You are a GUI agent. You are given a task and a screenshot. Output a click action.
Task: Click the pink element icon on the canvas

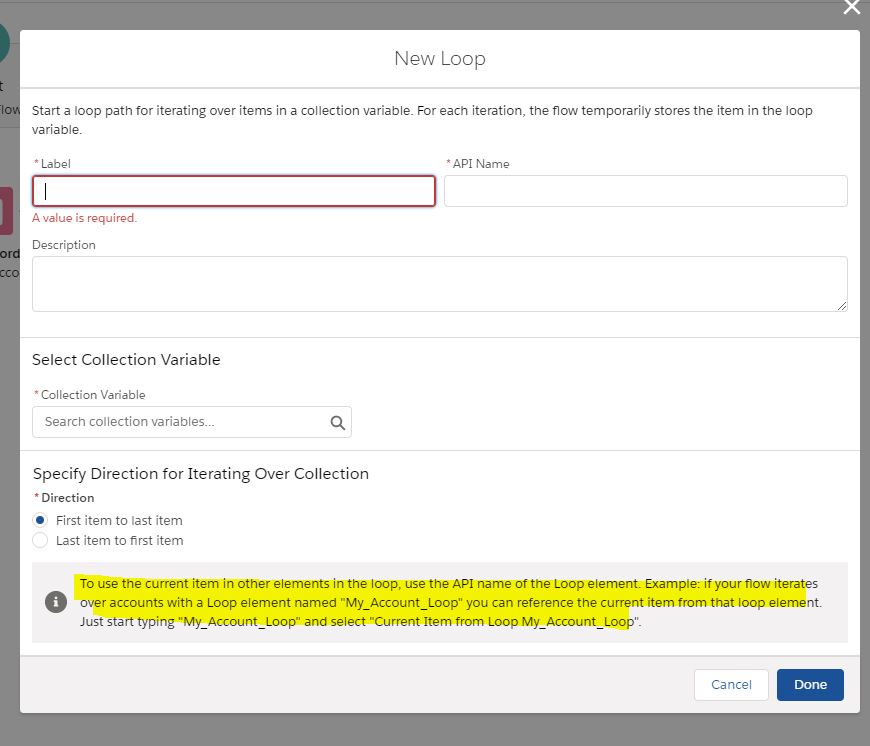(x=8, y=211)
